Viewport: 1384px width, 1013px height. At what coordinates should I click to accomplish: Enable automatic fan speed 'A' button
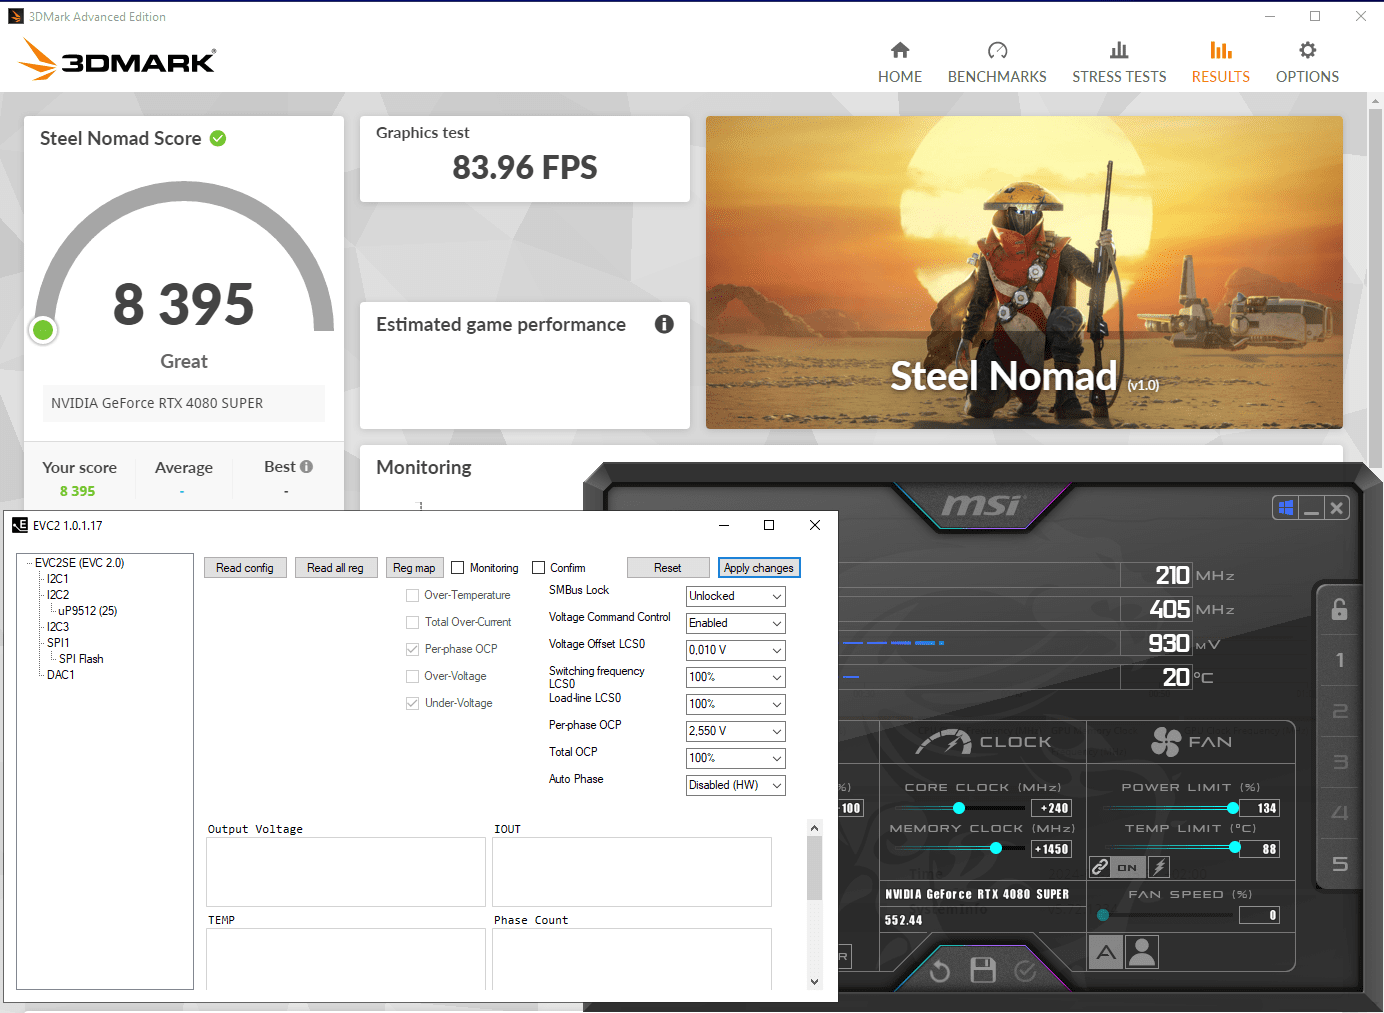[1106, 952]
